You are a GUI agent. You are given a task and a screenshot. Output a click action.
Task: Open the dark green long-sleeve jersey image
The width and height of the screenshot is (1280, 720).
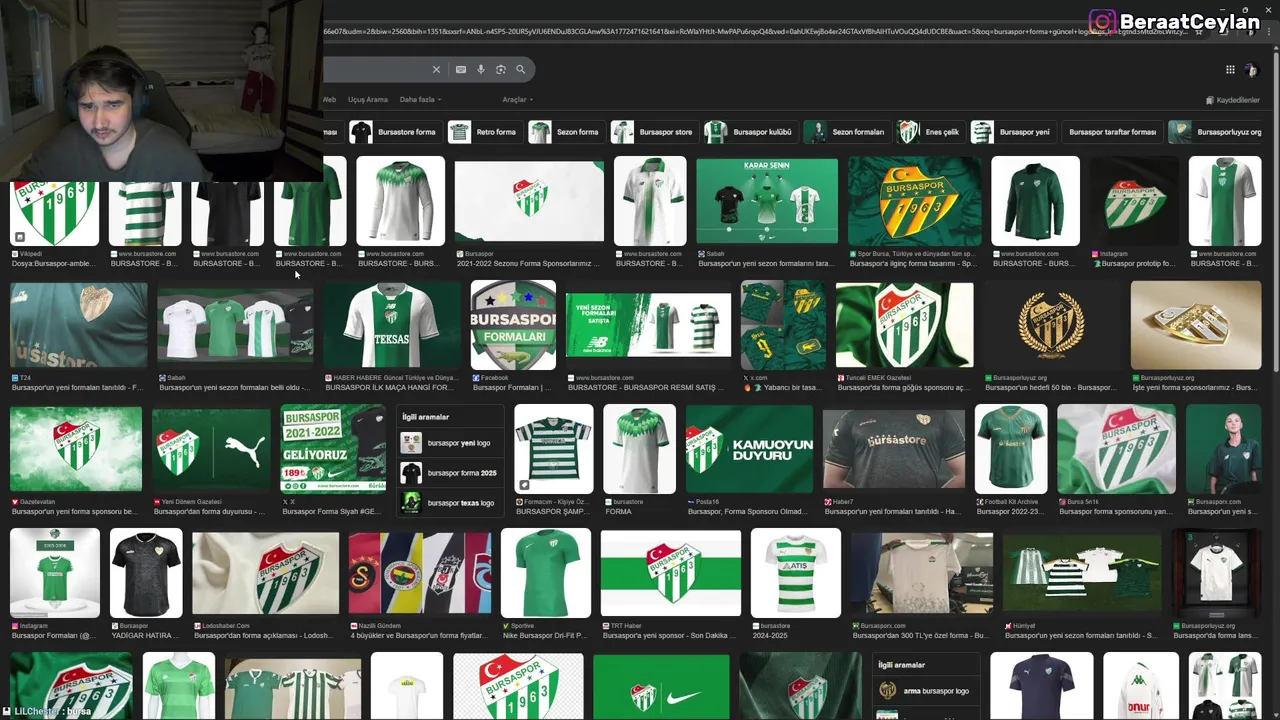tap(1035, 201)
